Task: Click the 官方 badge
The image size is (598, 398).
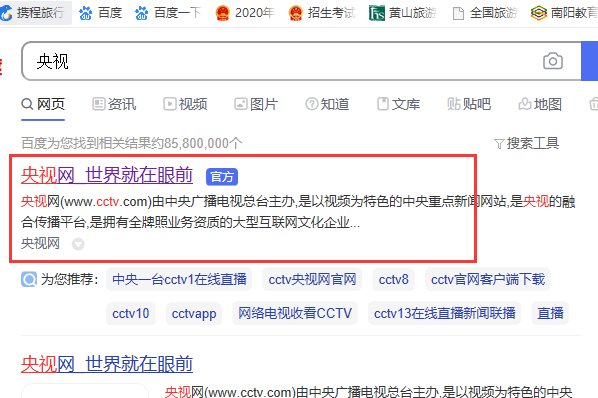Action: [222, 177]
